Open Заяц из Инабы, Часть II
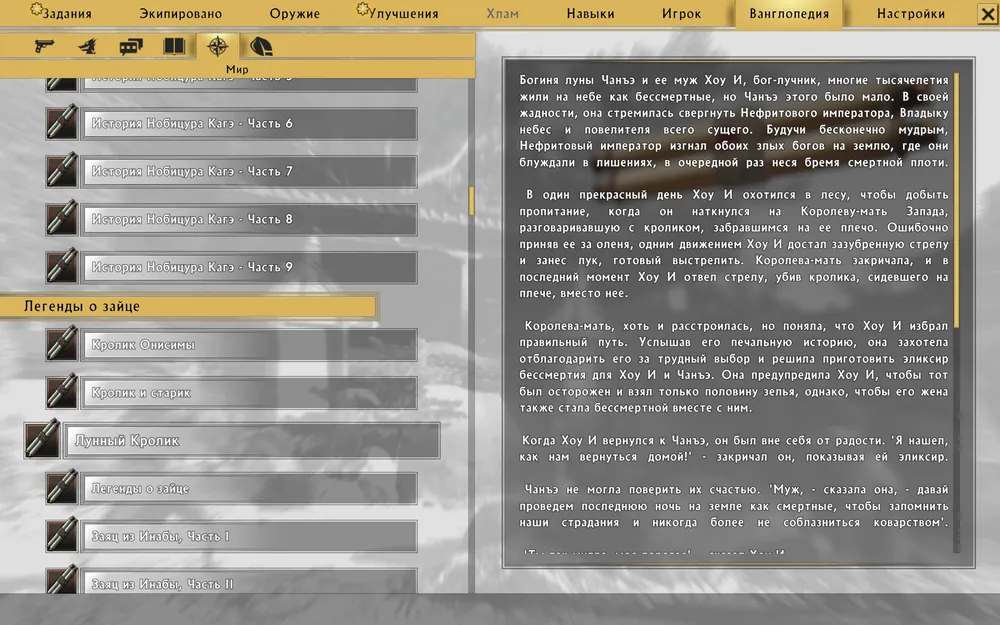This screenshot has height=625, width=1000. click(x=249, y=581)
